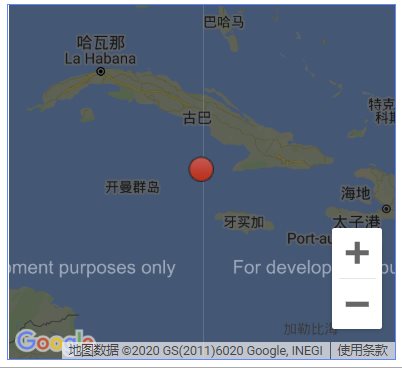The width and height of the screenshot is (402, 368).
Task: Click the map data copyright text
Action: click(x=196, y=350)
